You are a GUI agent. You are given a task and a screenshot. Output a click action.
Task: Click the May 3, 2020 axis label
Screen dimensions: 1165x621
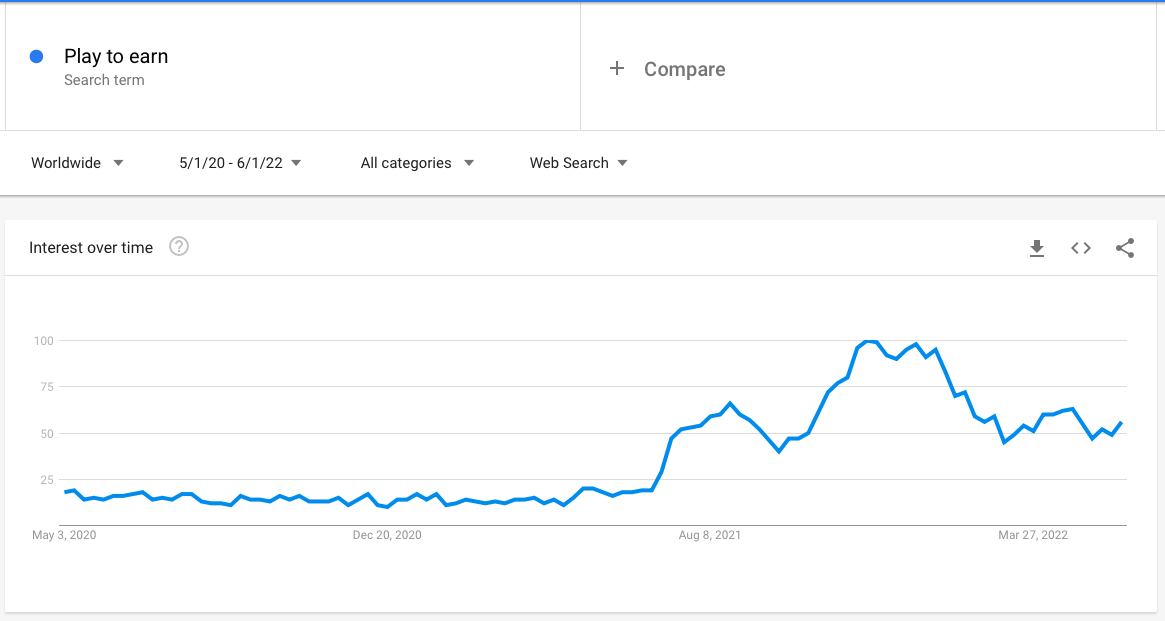[x=64, y=535]
